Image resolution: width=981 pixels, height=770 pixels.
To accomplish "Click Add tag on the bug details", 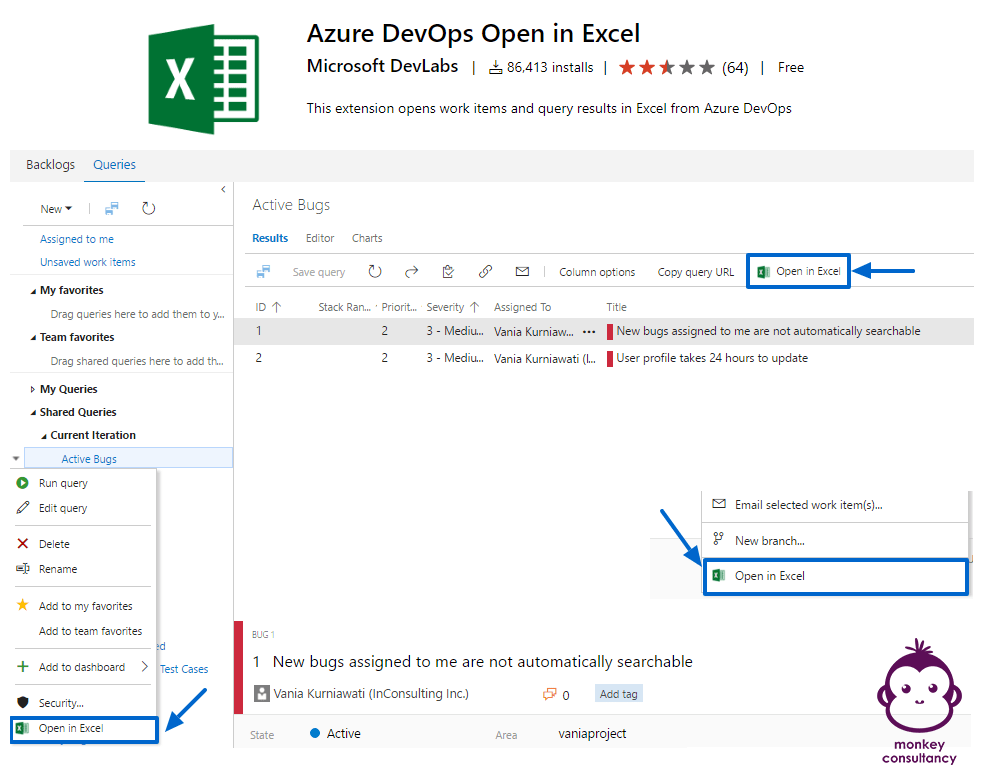I will click(x=618, y=693).
